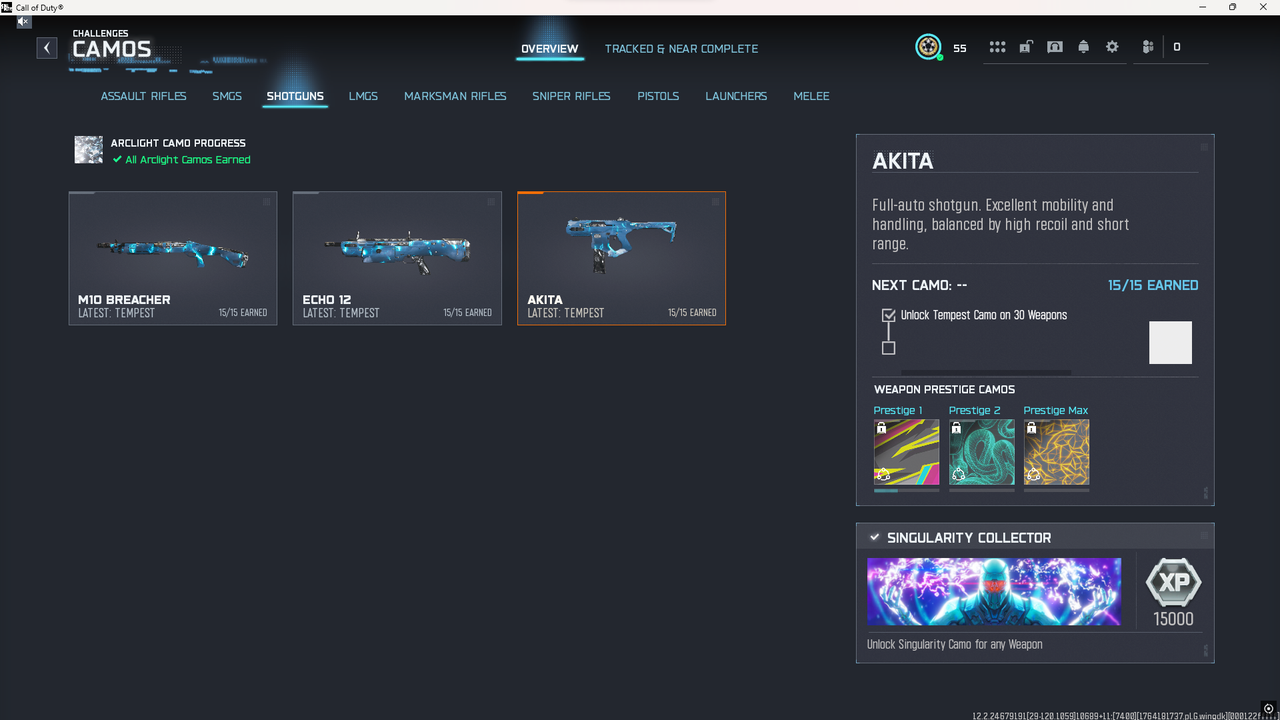Open the Pistols tab
Image resolution: width=1280 pixels, height=720 pixels.
pyautogui.click(x=658, y=96)
